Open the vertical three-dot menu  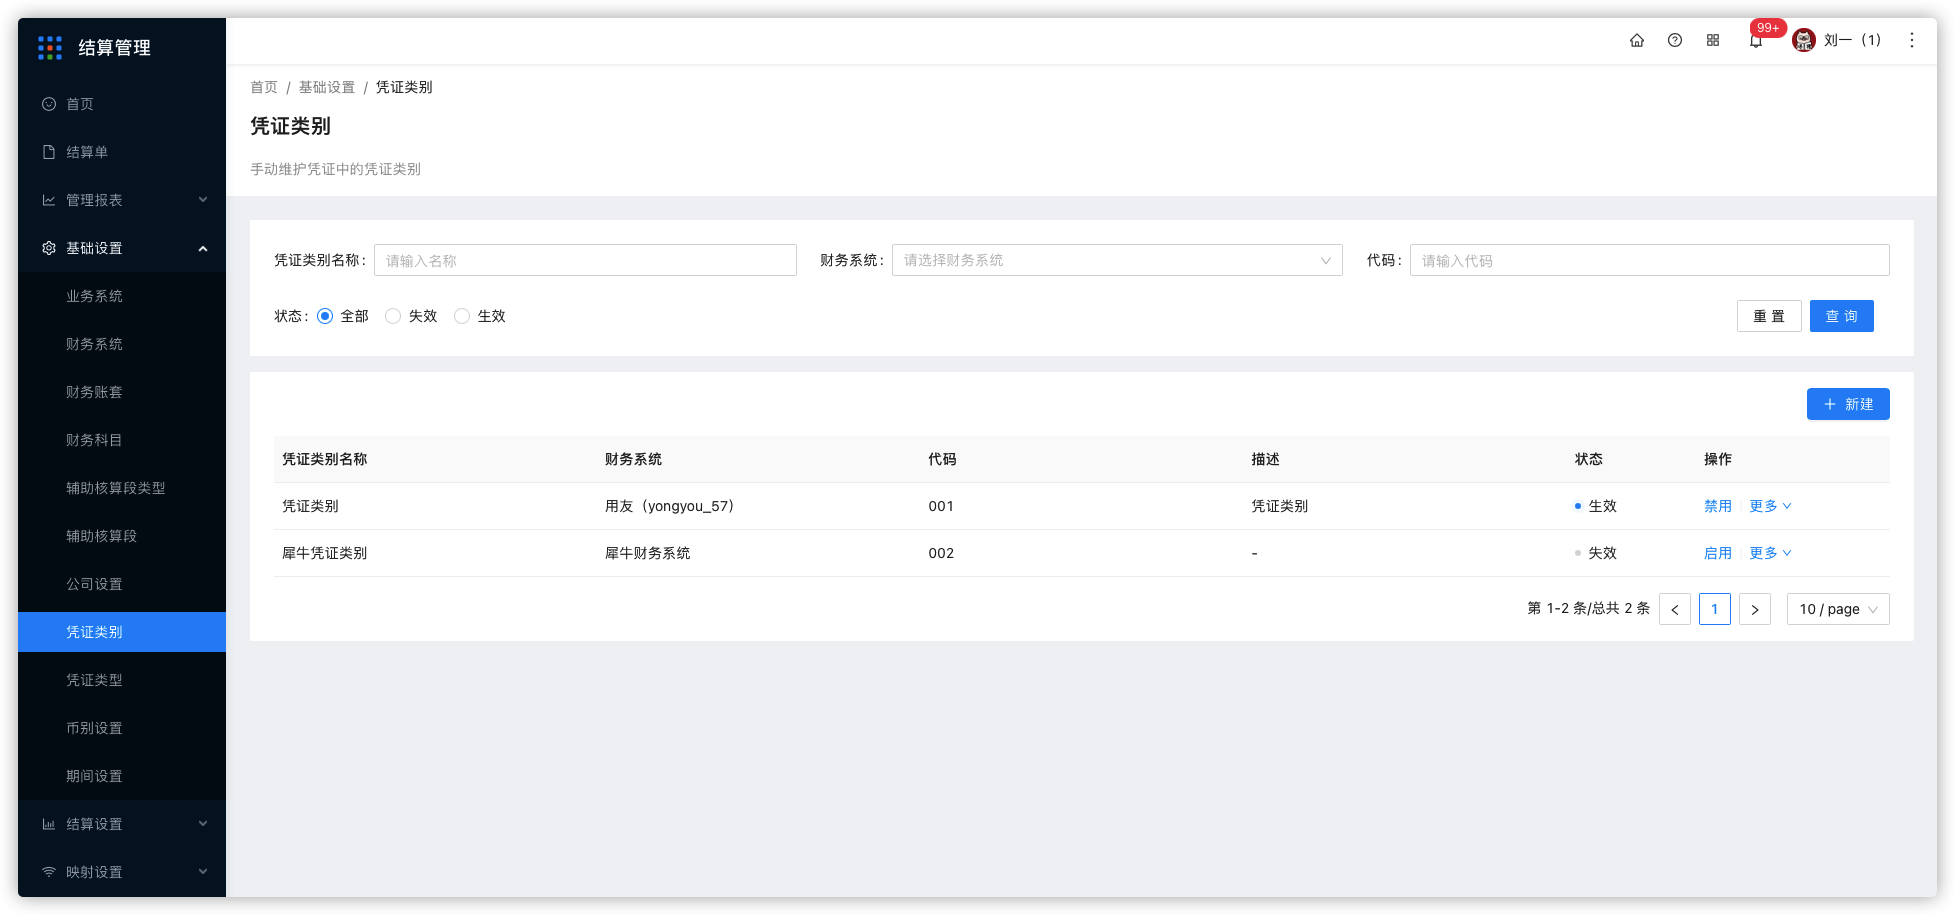click(x=1911, y=40)
